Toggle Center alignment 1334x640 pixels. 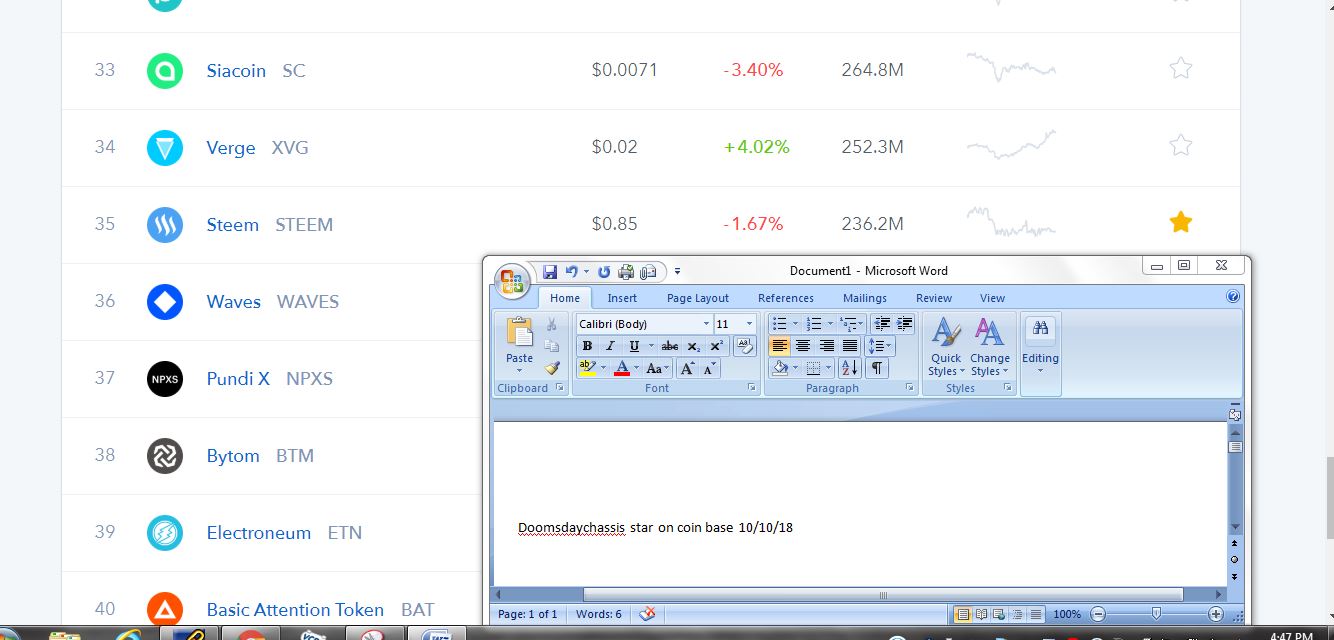(x=802, y=346)
